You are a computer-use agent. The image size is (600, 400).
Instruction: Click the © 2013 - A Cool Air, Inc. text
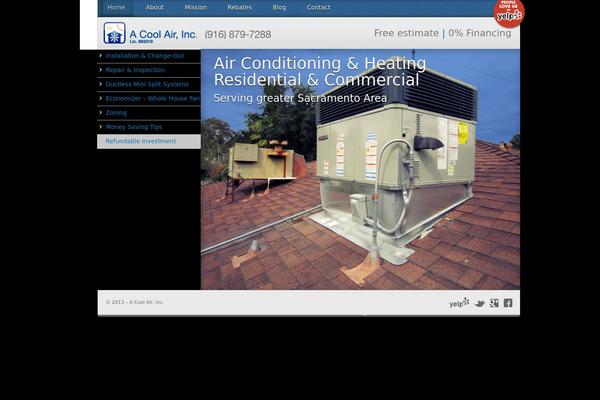click(135, 302)
